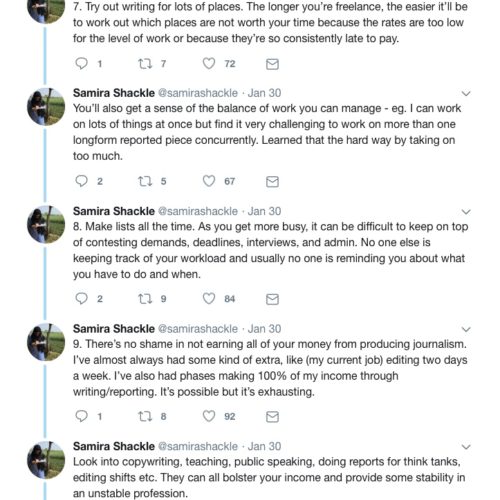Like the tweet with 92 likes

(x=209, y=416)
